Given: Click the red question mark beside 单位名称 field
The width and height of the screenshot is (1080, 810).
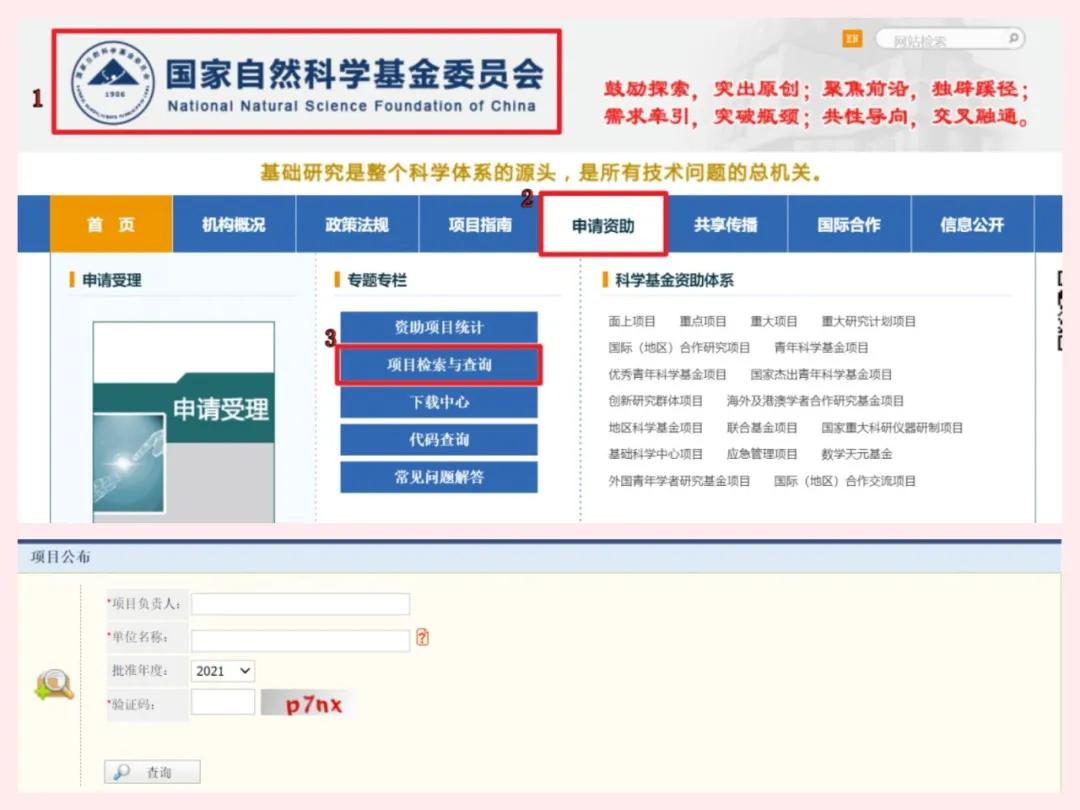Looking at the screenshot, I should (x=422, y=637).
